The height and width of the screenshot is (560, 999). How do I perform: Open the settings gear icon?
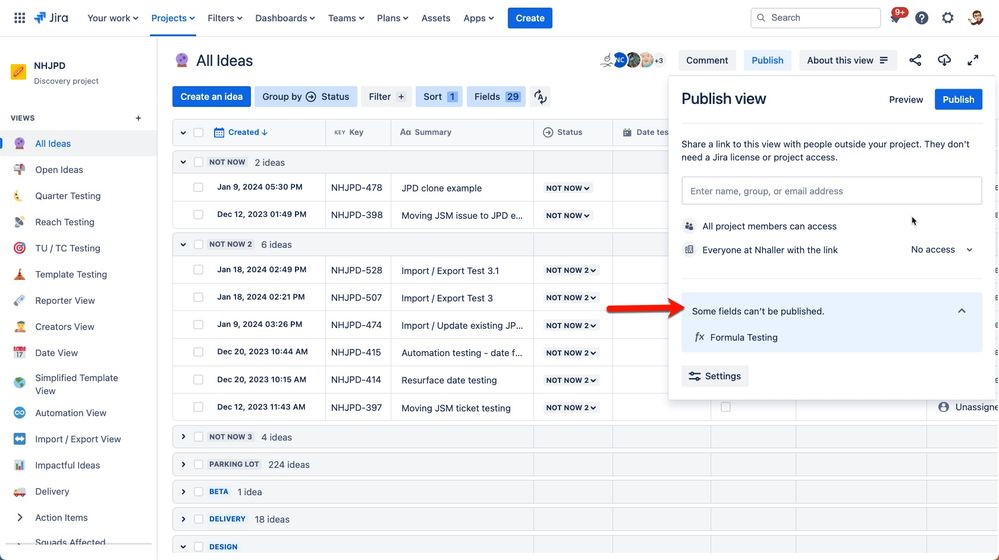[x=948, y=18]
